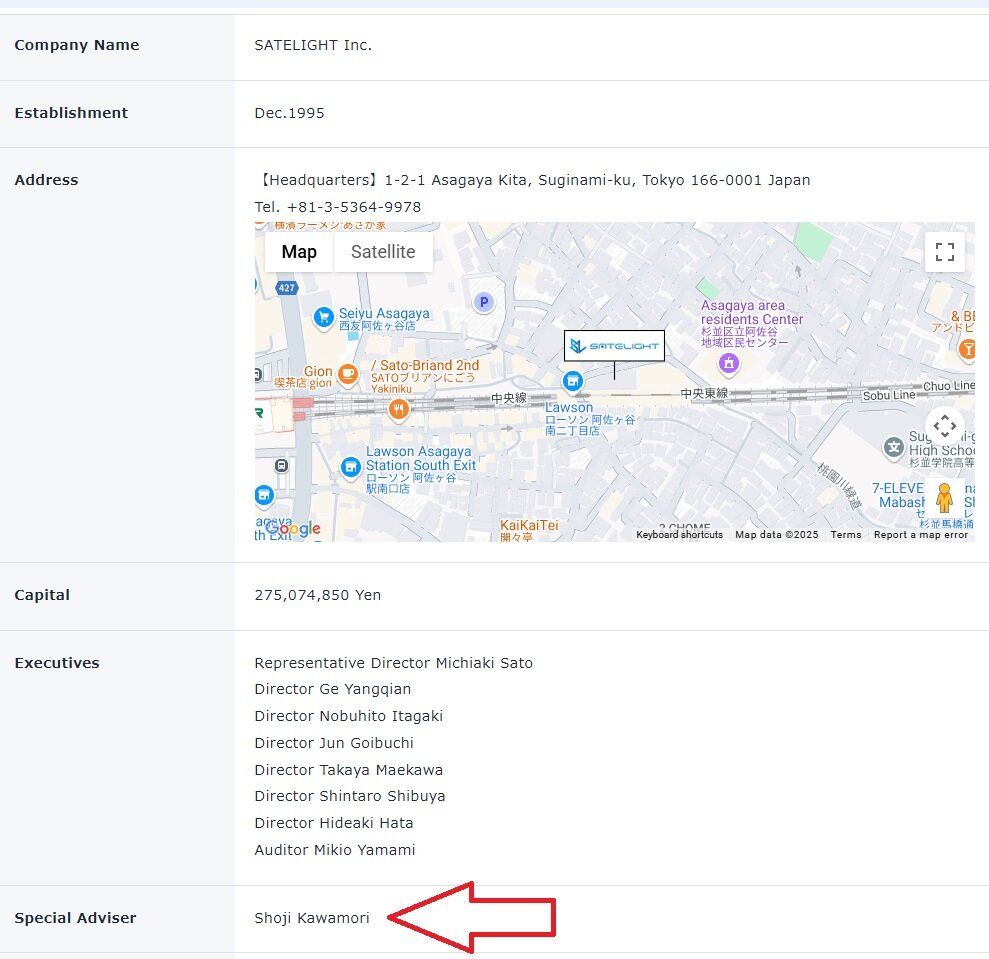Click the Capital row label
The width and height of the screenshot is (989, 959).
click(x=42, y=595)
